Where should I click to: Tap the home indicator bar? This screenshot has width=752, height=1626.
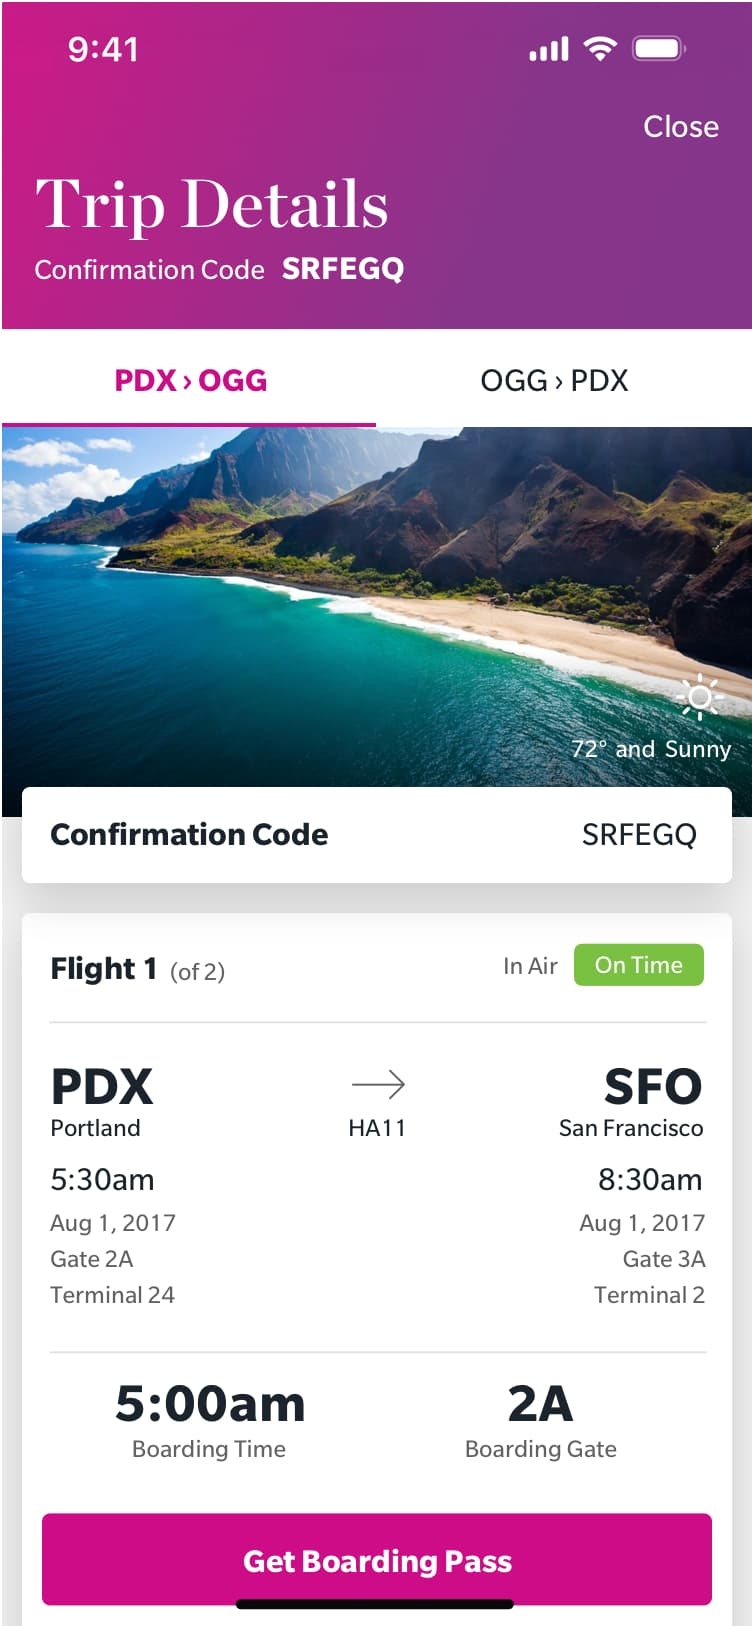coord(375,1604)
